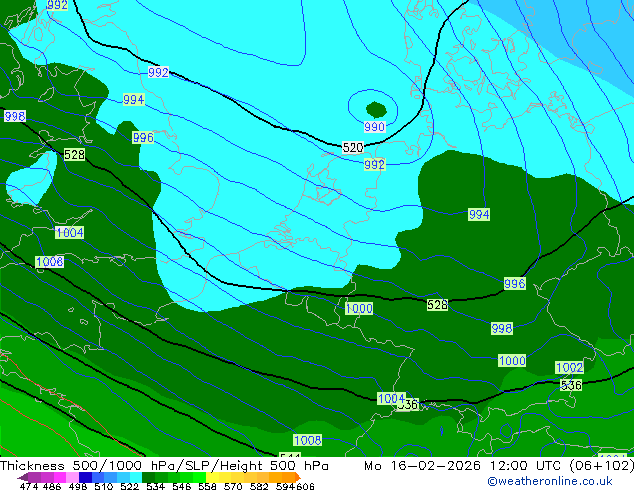Click the 1000 label directly above the 1002 label
Viewport: 634px width, 490px height.
point(512,360)
